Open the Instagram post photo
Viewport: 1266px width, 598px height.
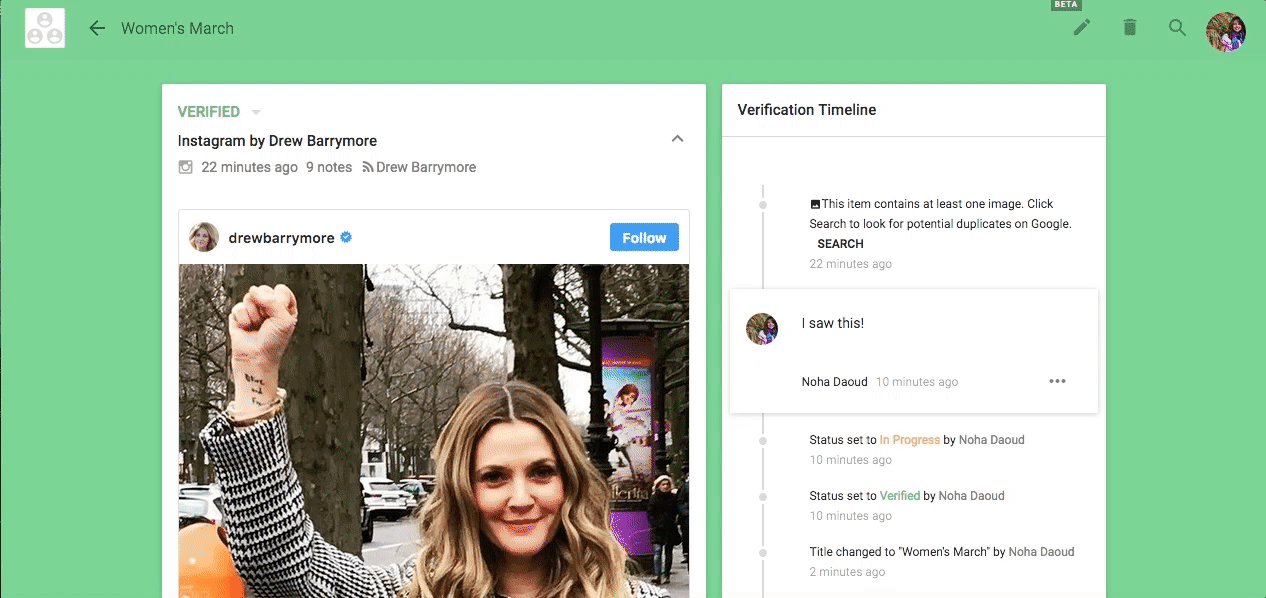[x=434, y=430]
